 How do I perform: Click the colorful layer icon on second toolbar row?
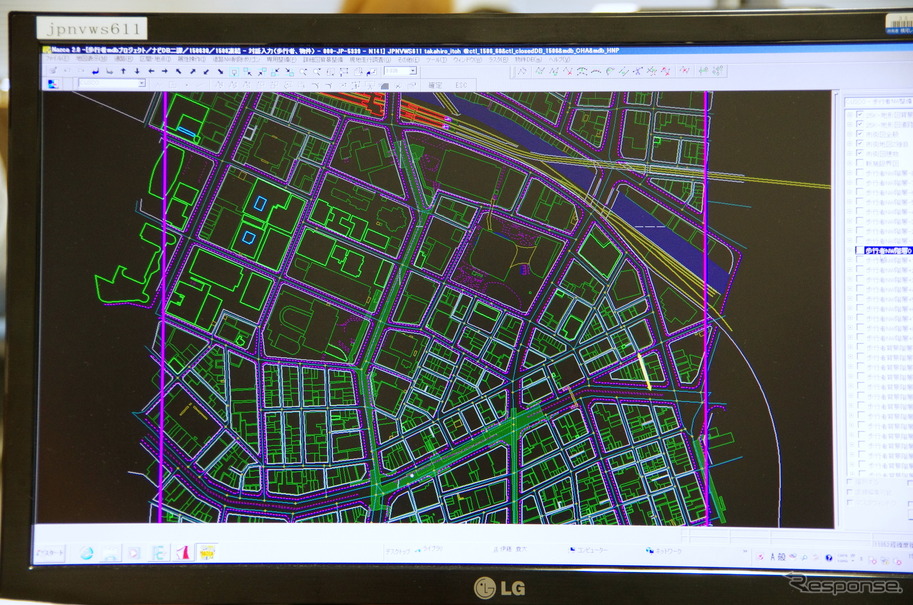click(x=53, y=84)
